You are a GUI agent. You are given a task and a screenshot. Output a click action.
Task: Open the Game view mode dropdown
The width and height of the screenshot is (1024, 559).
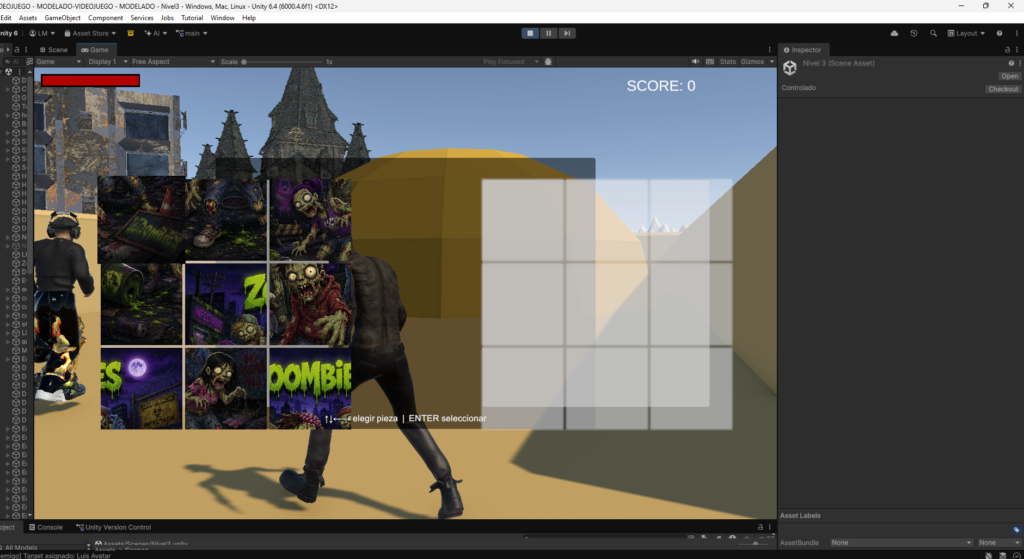tap(58, 61)
